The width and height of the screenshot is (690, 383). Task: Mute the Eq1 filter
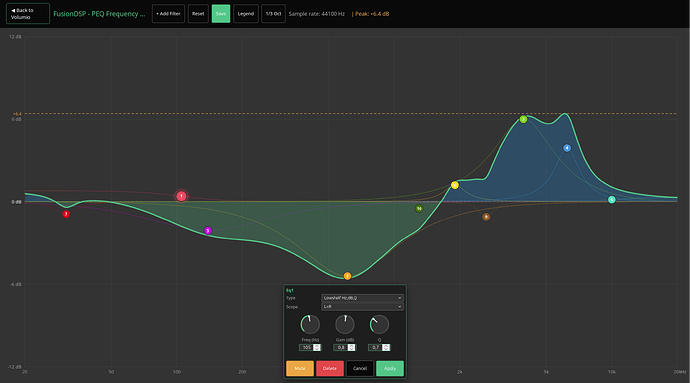pos(300,368)
